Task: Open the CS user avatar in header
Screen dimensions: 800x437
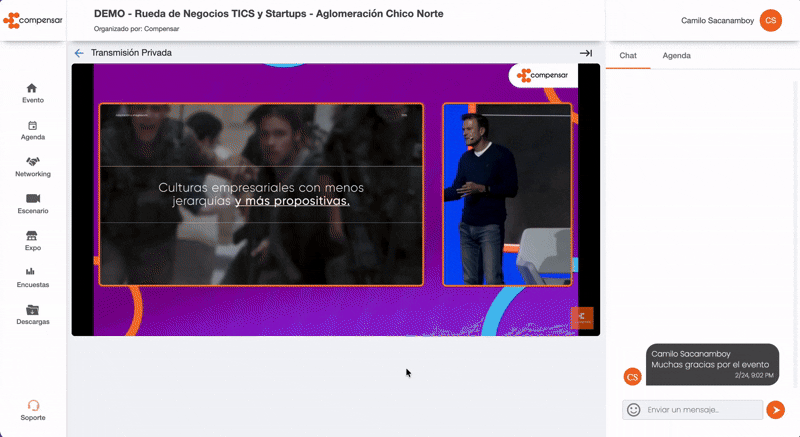Action: [x=770, y=20]
